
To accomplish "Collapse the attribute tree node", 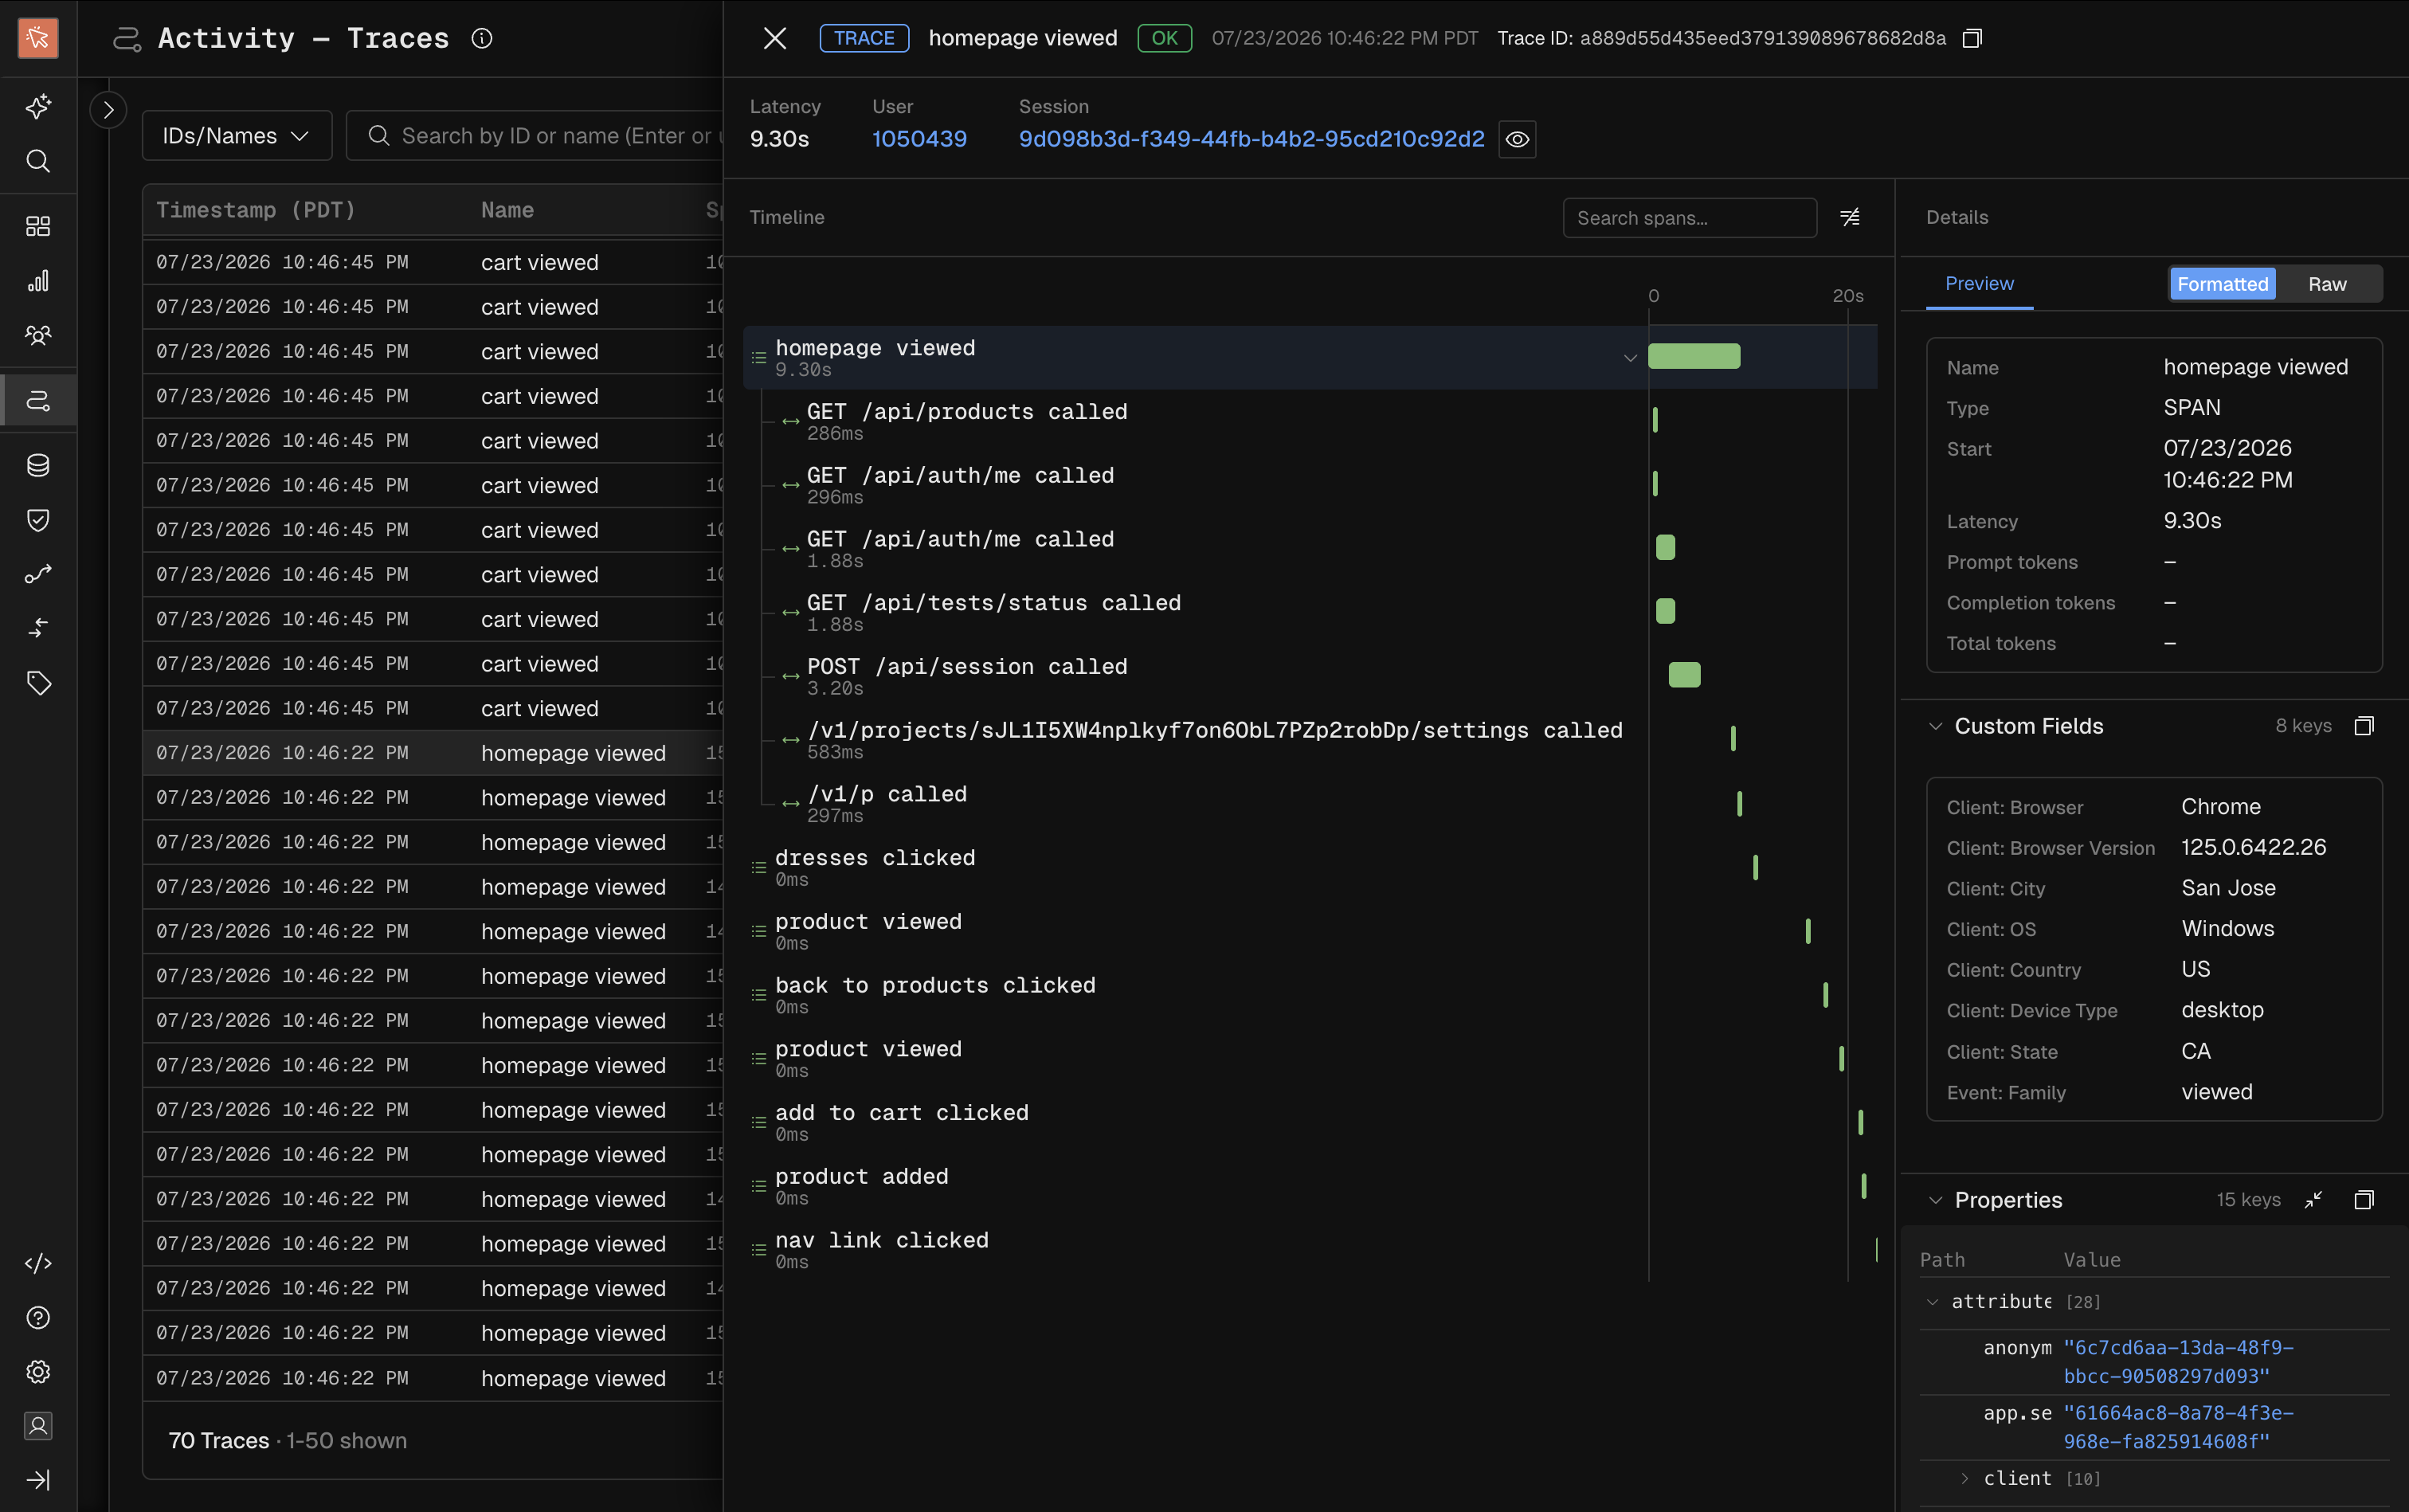I will (x=1933, y=1302).
